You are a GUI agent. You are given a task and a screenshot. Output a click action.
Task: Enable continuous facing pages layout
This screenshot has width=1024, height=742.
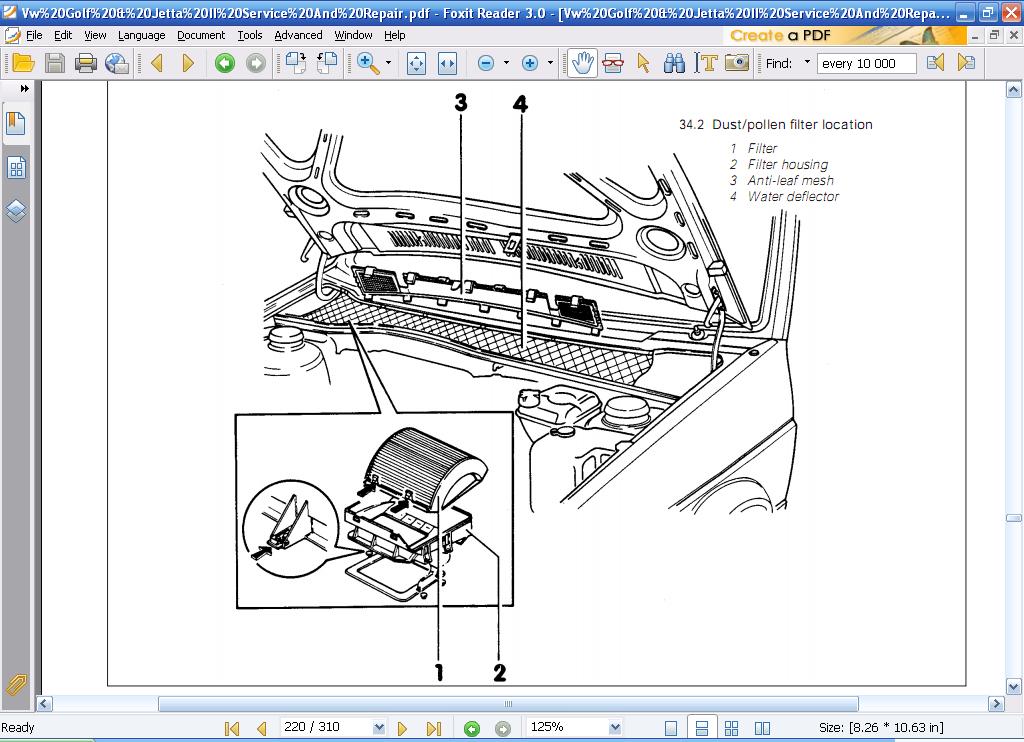click(762, 728)
